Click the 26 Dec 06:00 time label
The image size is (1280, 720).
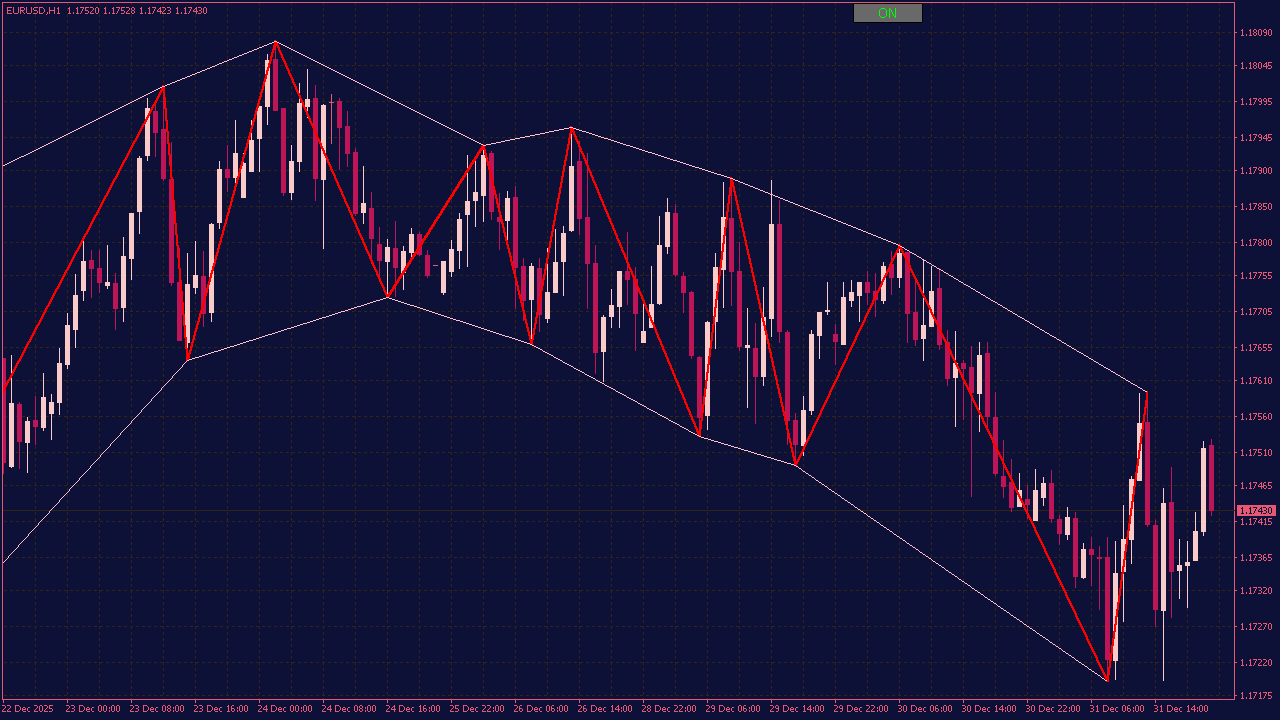pyautogui.click(x=539, y=709)
